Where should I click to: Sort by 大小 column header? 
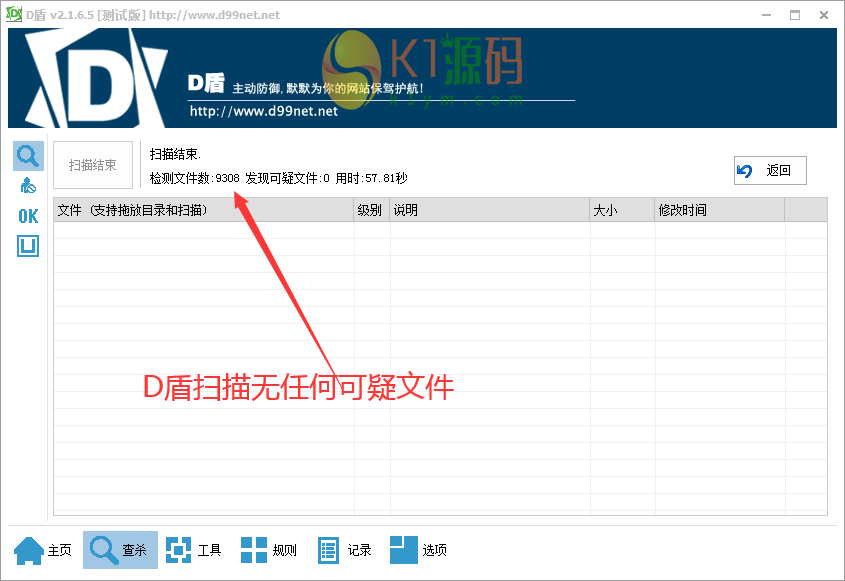(x=622, y=210)
